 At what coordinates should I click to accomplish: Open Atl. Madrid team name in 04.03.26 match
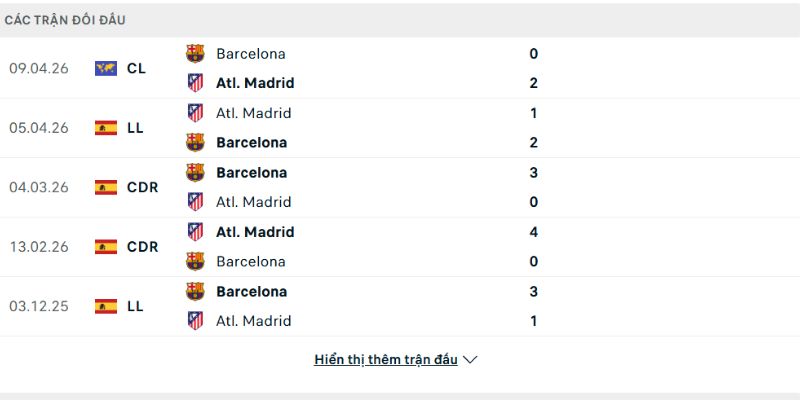pyautogui.click(x=255, y=202)
